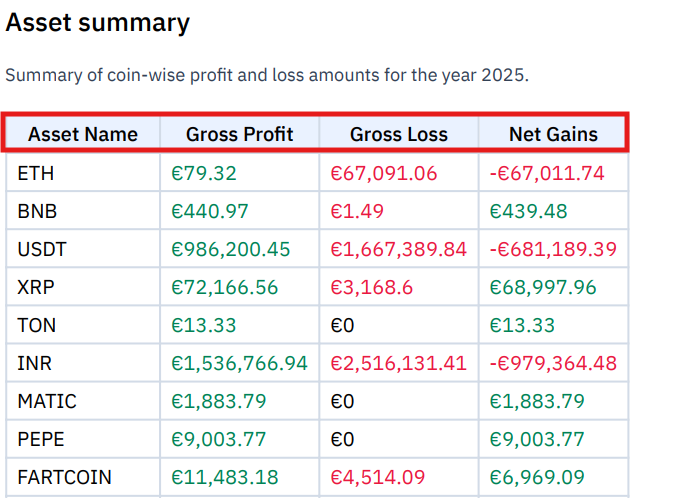Click the Net Gains column header

click(554, 134)
